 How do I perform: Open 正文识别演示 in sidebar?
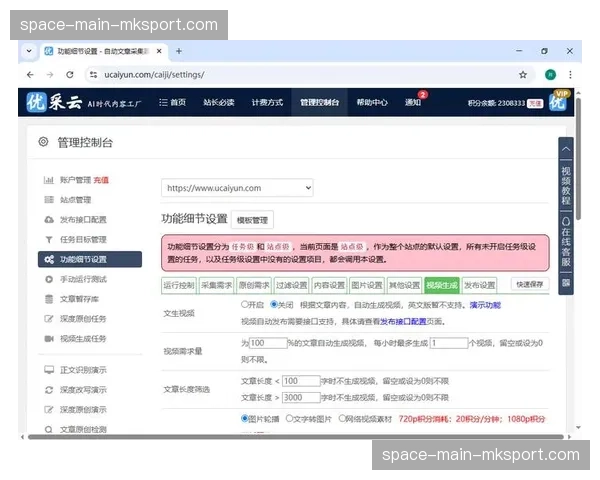coord(83,370)
